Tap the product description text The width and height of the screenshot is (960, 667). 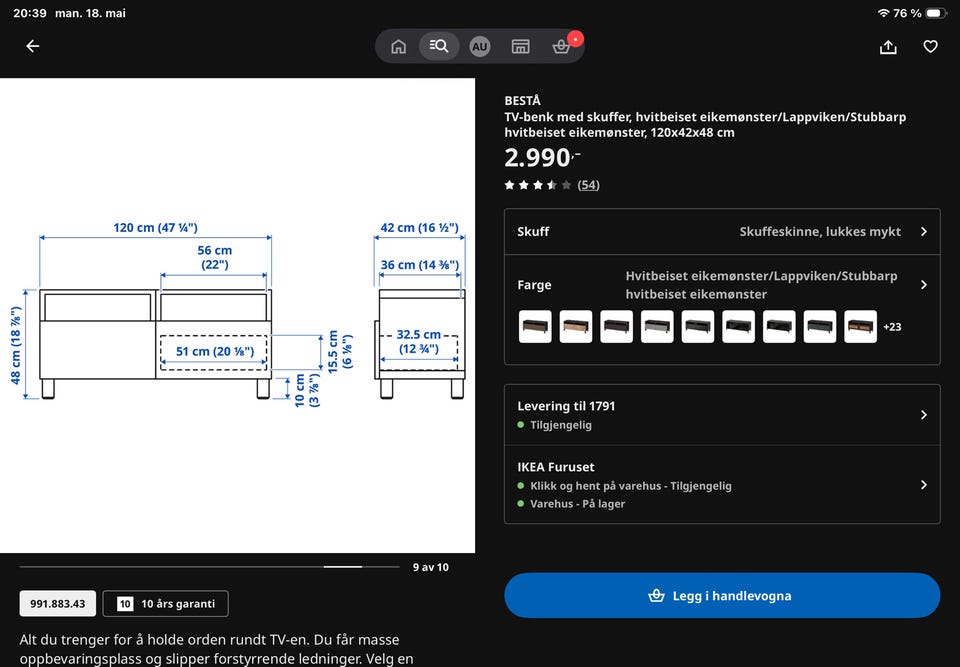click(x=216, y=649)
